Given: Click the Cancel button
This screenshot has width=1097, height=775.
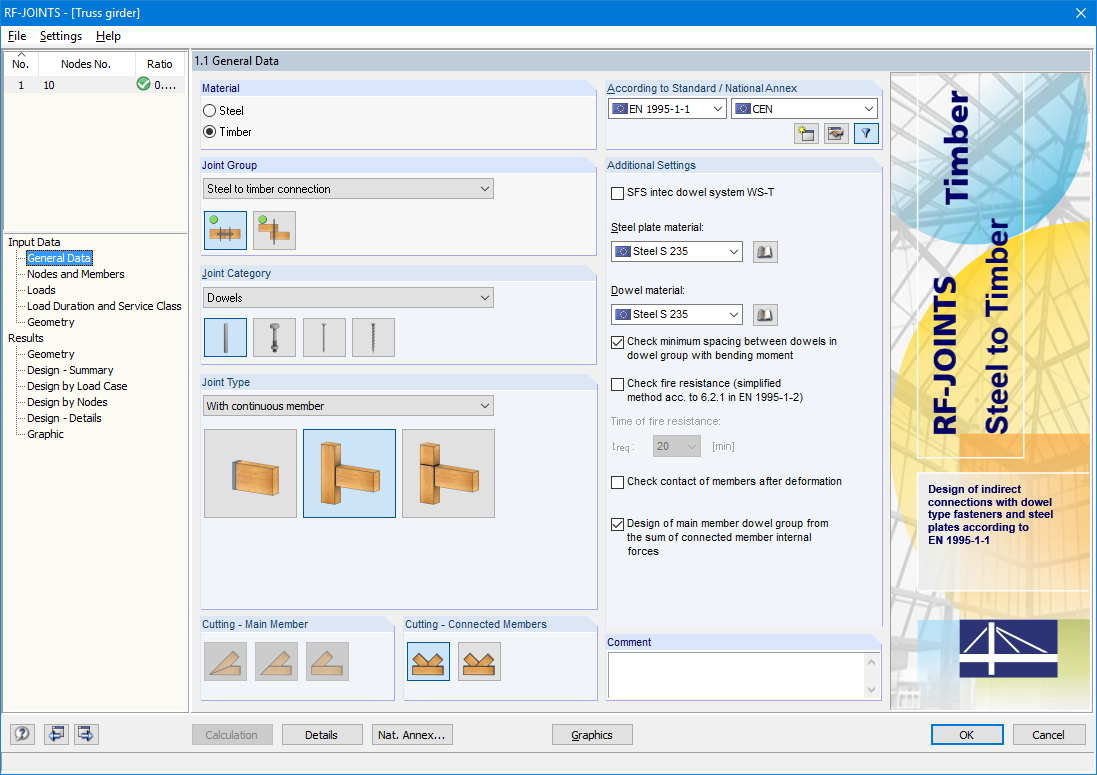Looking at the screenshot, I should 1049,735.
